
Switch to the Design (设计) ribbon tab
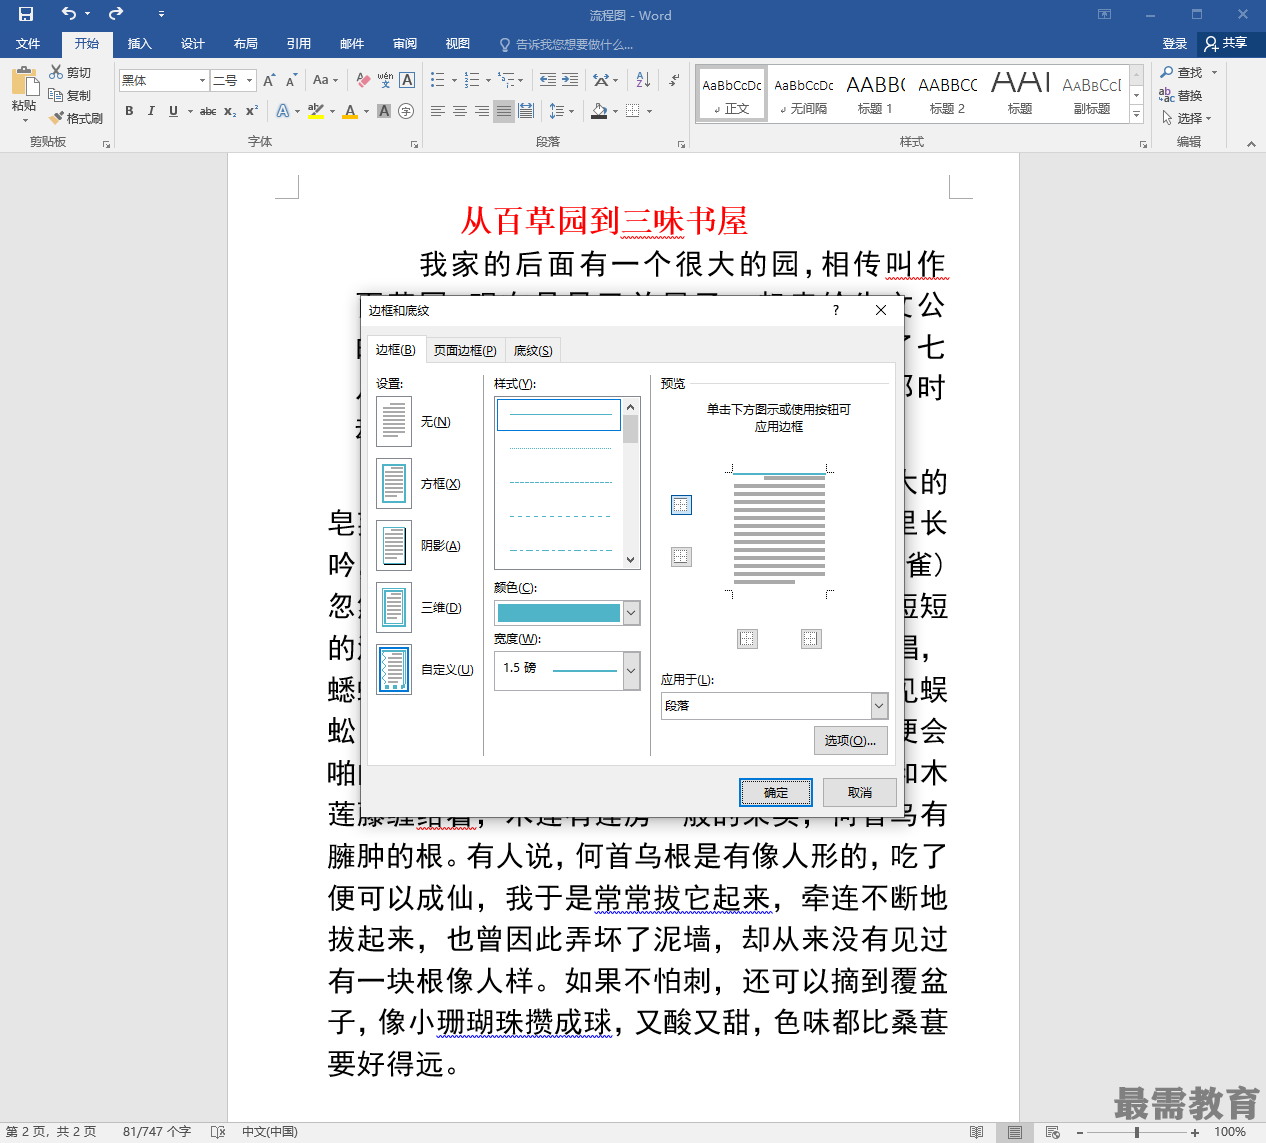(x=193, y=44)
